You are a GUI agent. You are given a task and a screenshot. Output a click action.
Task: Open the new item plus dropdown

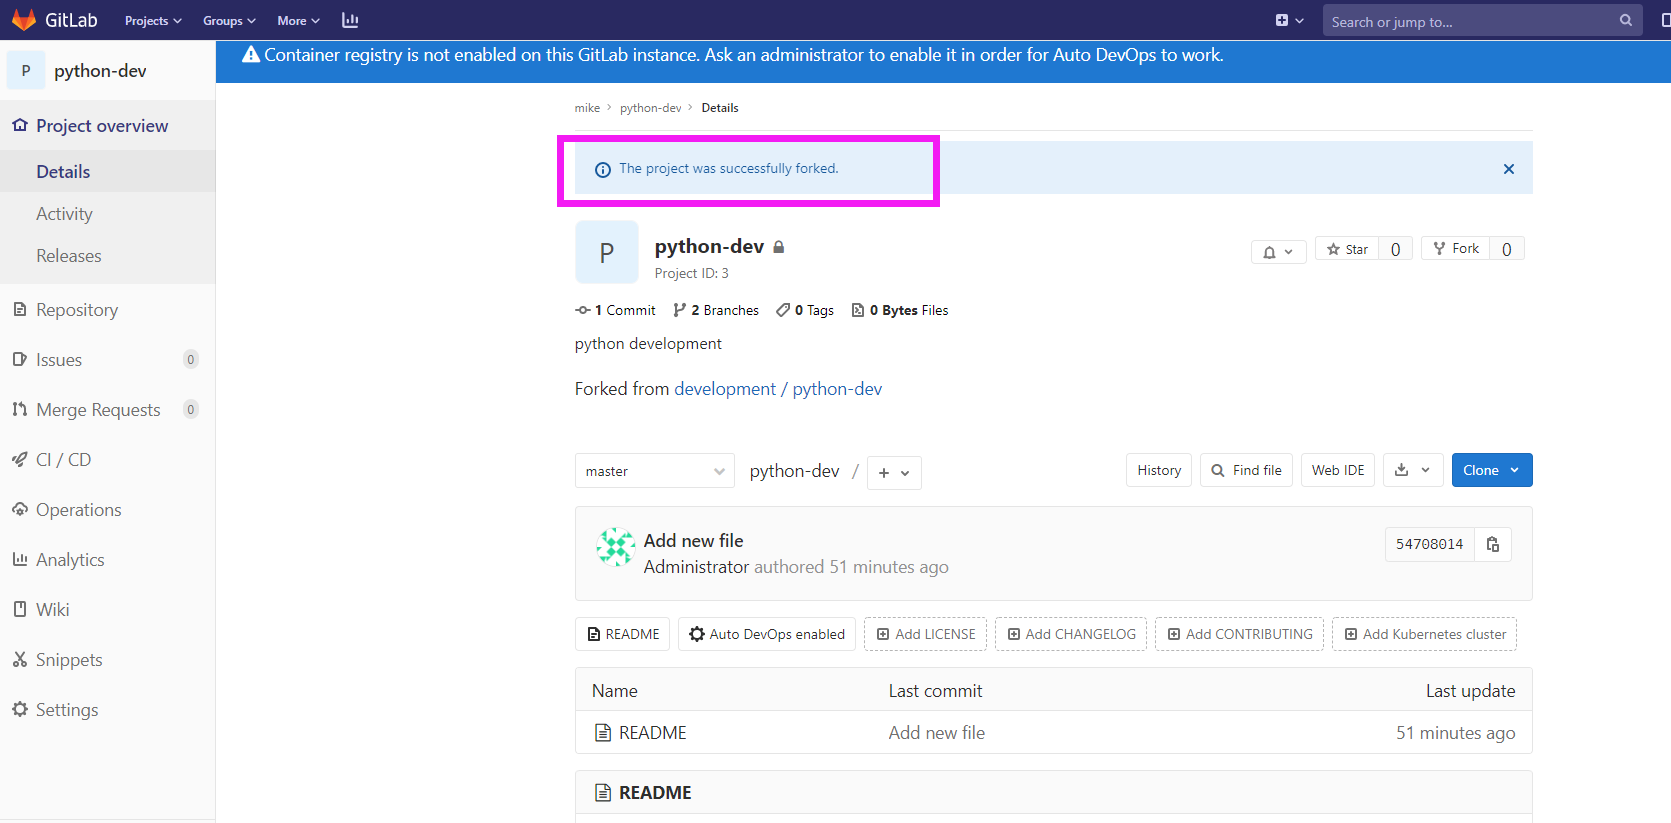1289,20
